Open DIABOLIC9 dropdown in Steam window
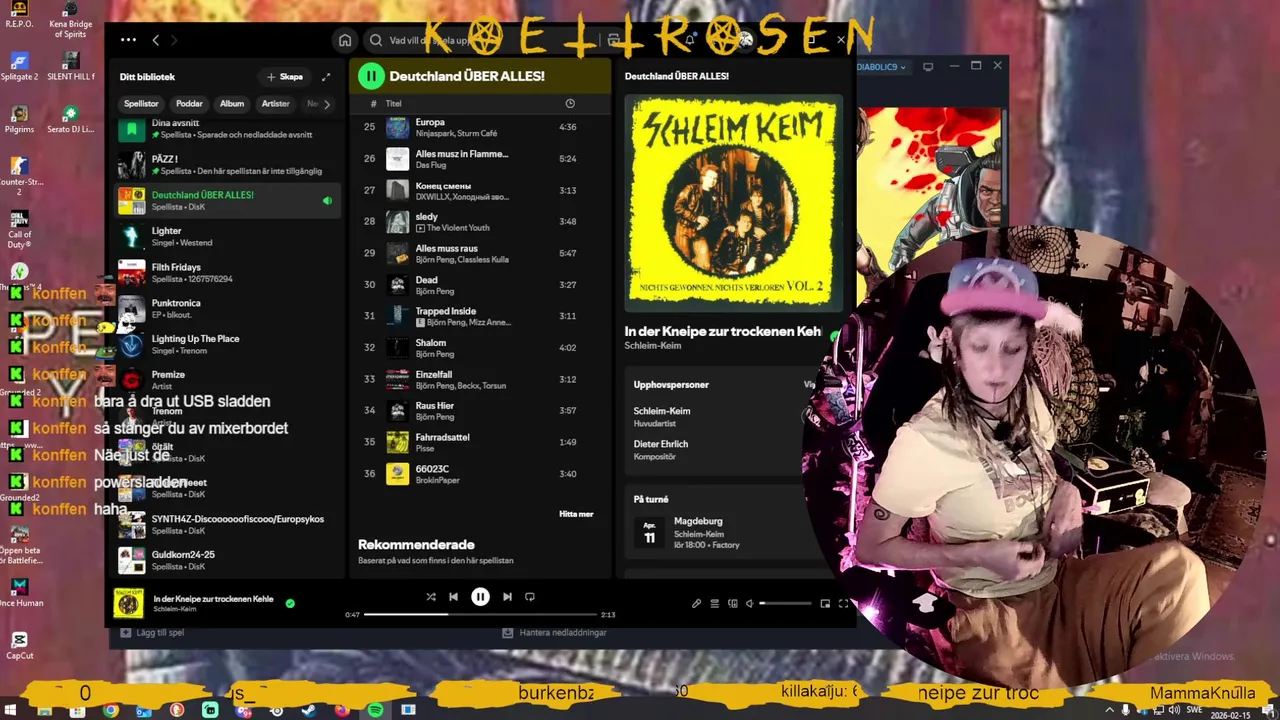This screenshot has height=720, width=1280. (882, 67)
